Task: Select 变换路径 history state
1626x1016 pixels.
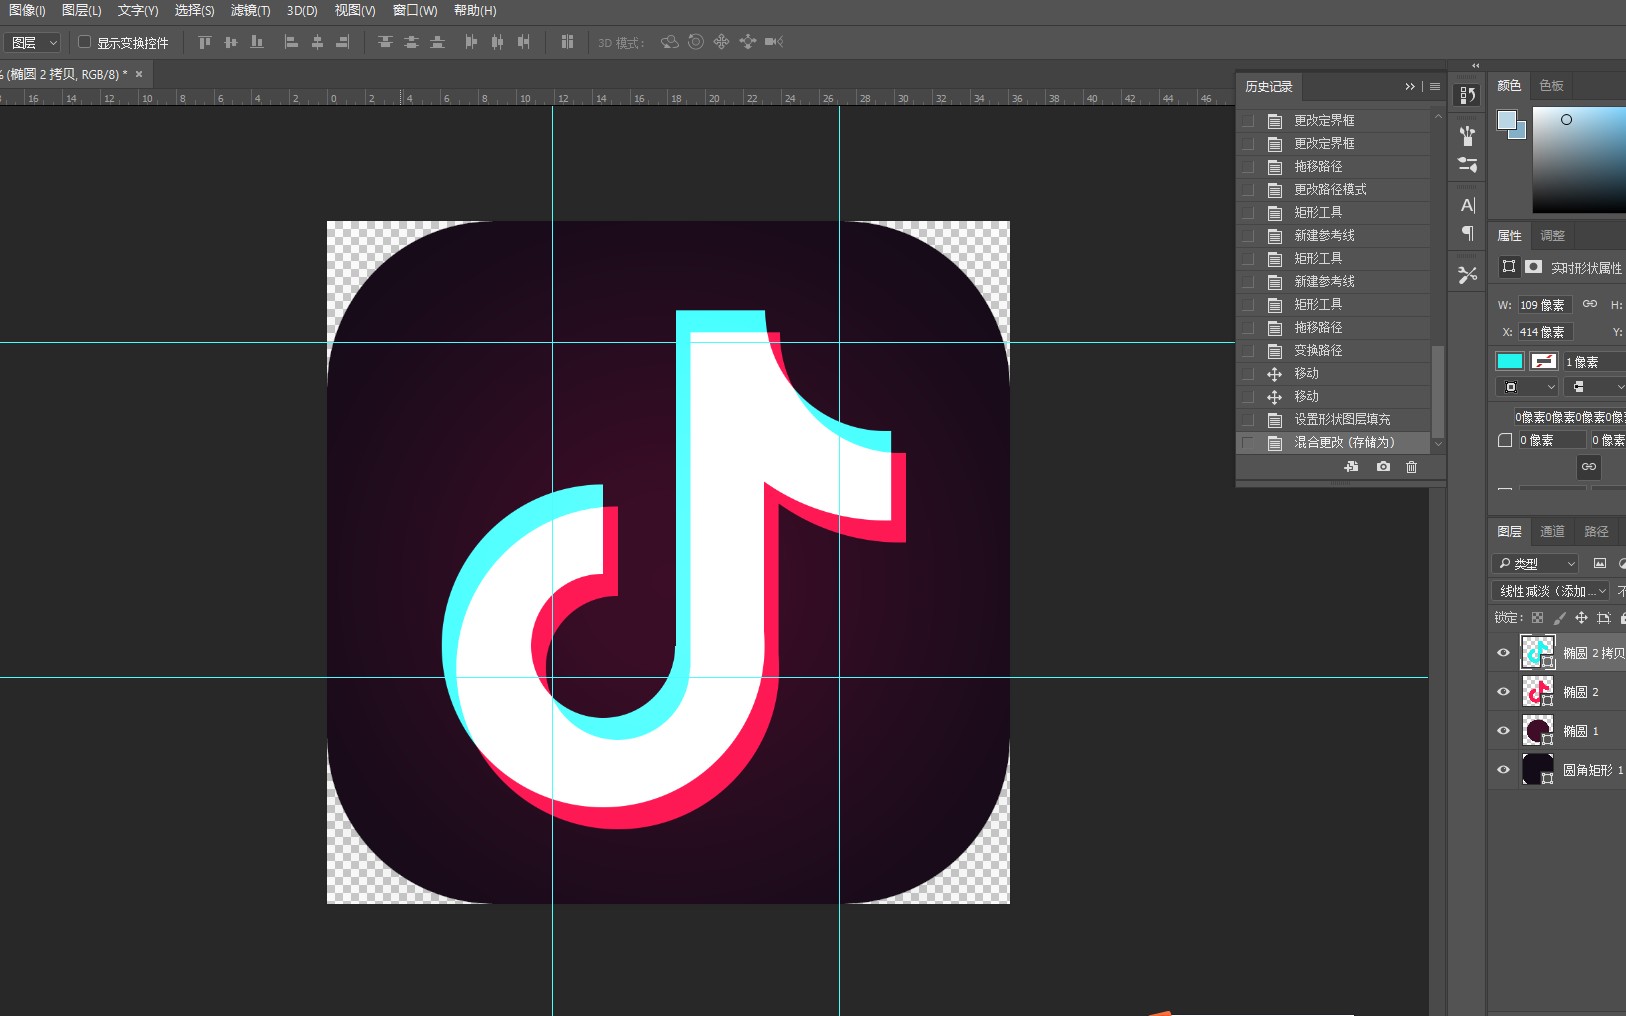Action: pos(1333,350)
